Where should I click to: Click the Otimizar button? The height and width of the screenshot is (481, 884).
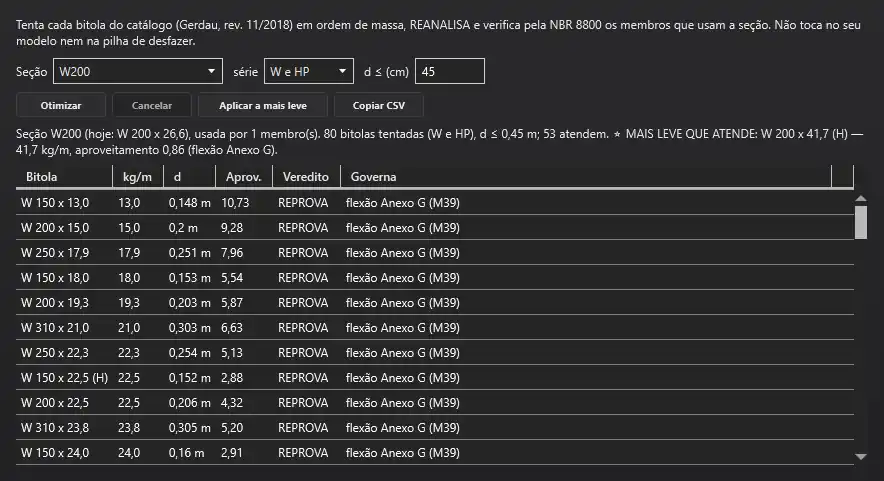(61, 105)
